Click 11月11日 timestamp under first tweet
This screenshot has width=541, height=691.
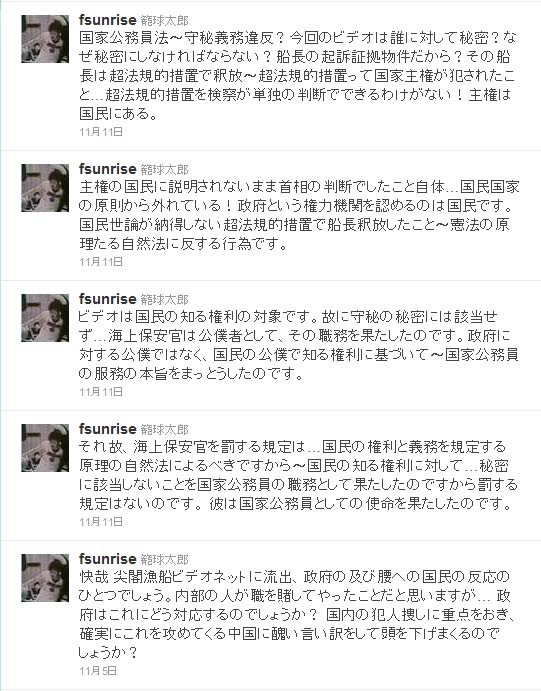point(101,132)
